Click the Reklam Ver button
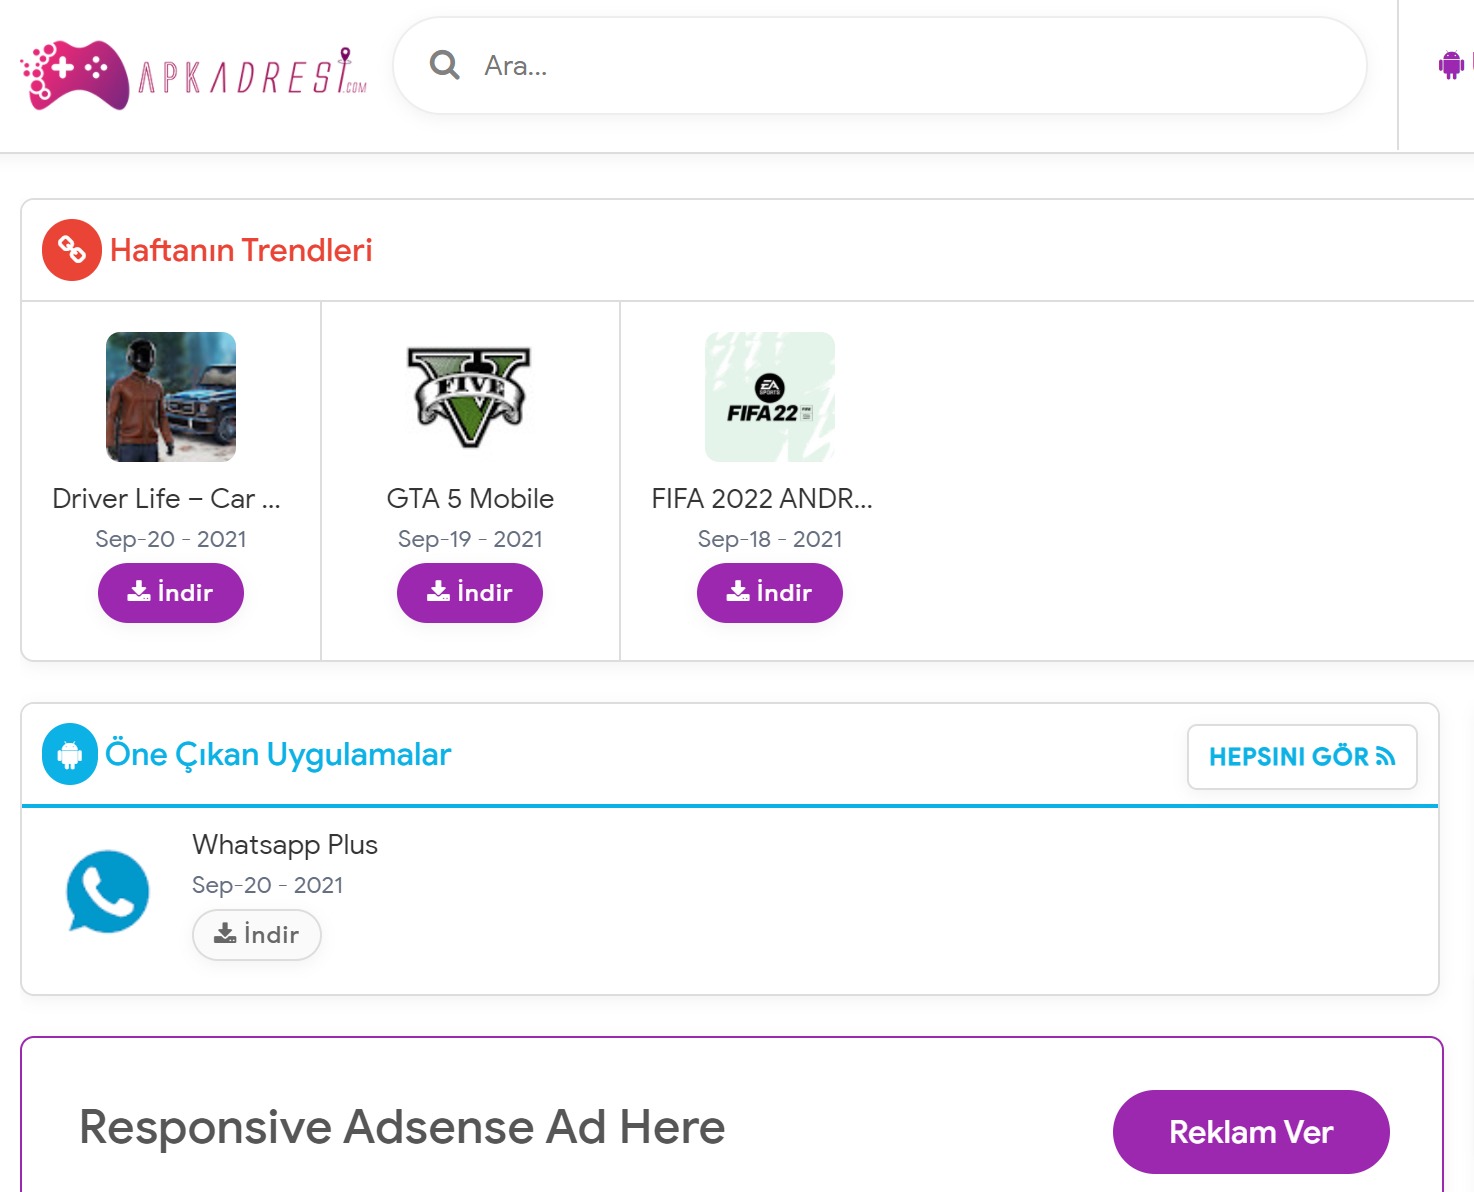The width and height of the screenshot is (1474, 1192). (1251, 1132)
